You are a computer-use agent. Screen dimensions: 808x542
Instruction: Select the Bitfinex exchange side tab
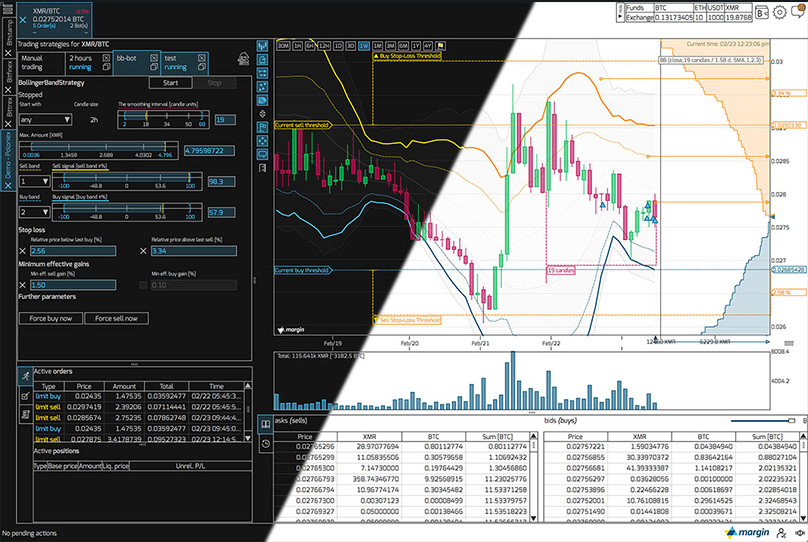coord(9,72)
